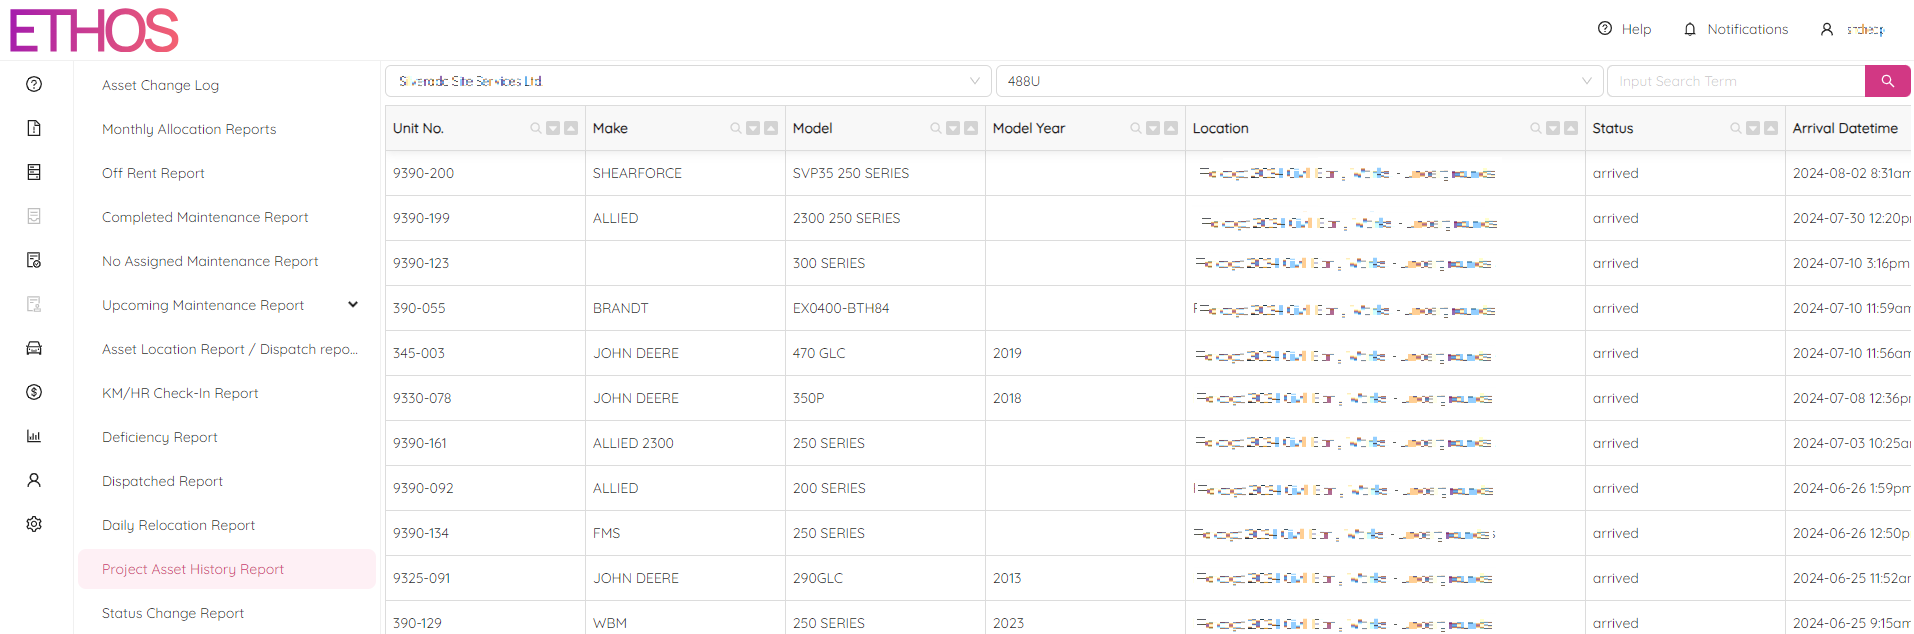This screenshot has width=1914, height=634.
Task: Open the user person icon in sidebar
Action: coord(34,480)
